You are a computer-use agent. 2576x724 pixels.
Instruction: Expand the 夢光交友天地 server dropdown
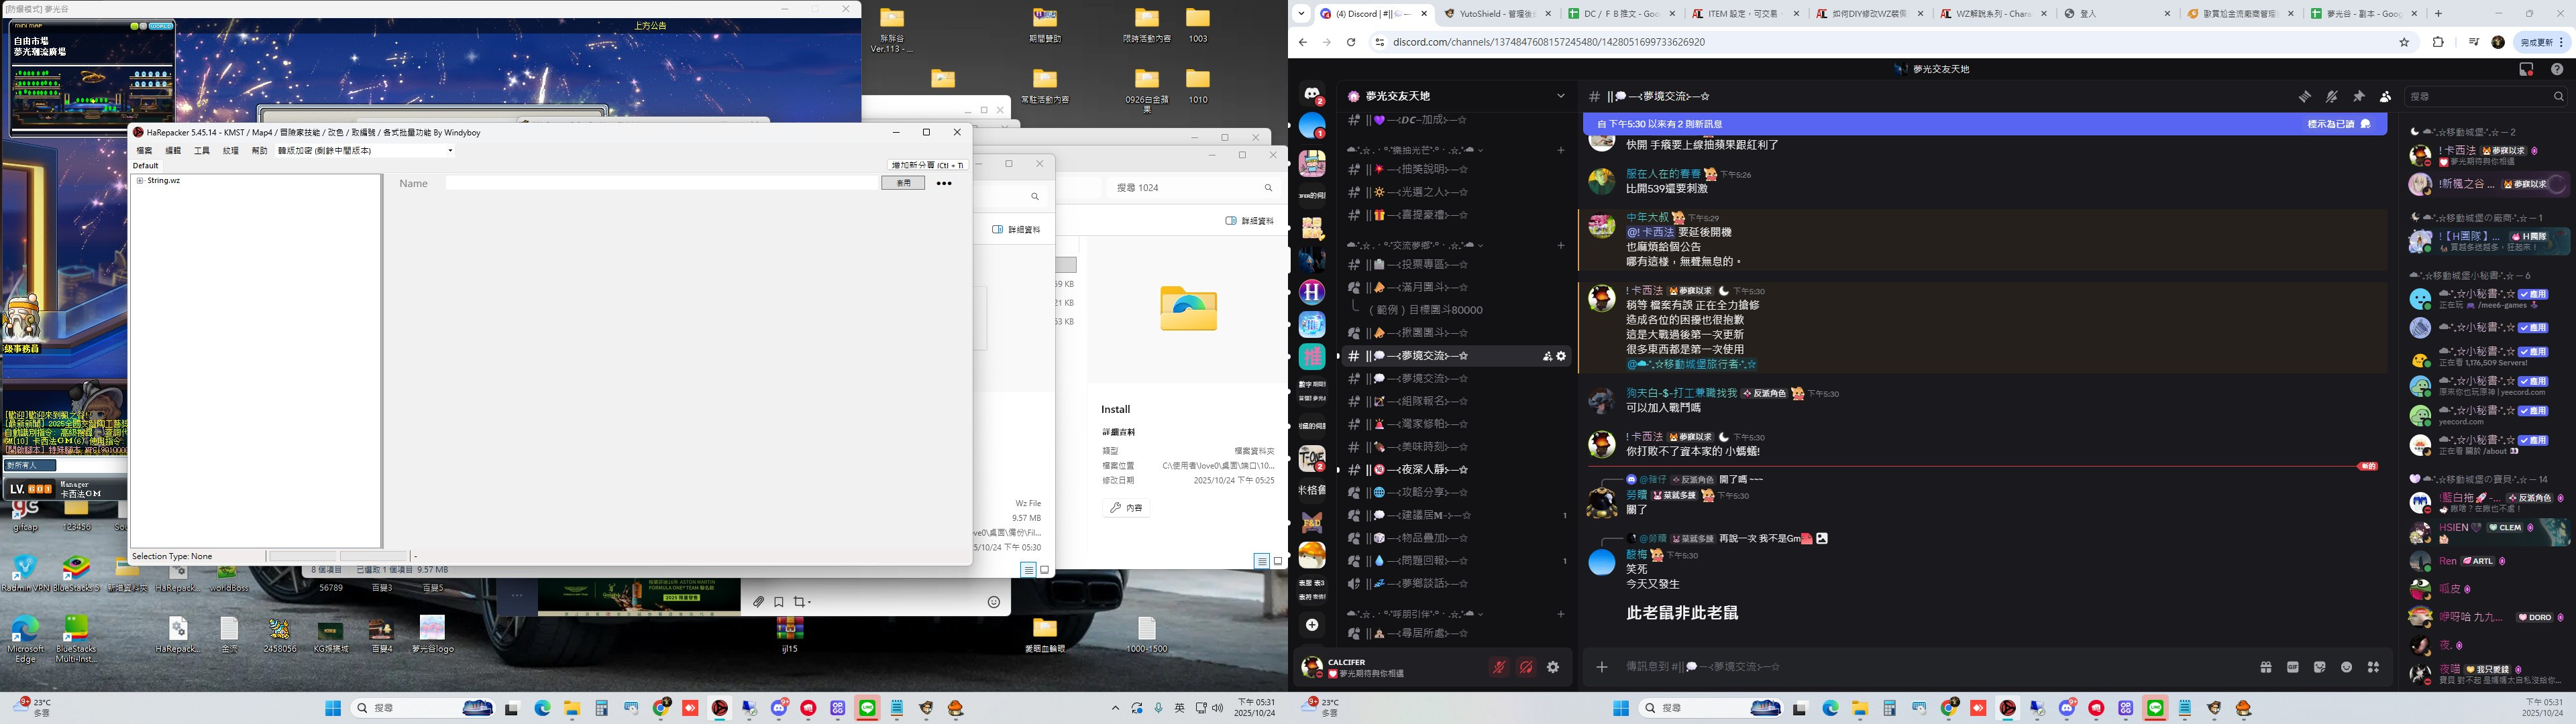[1560, 96]
